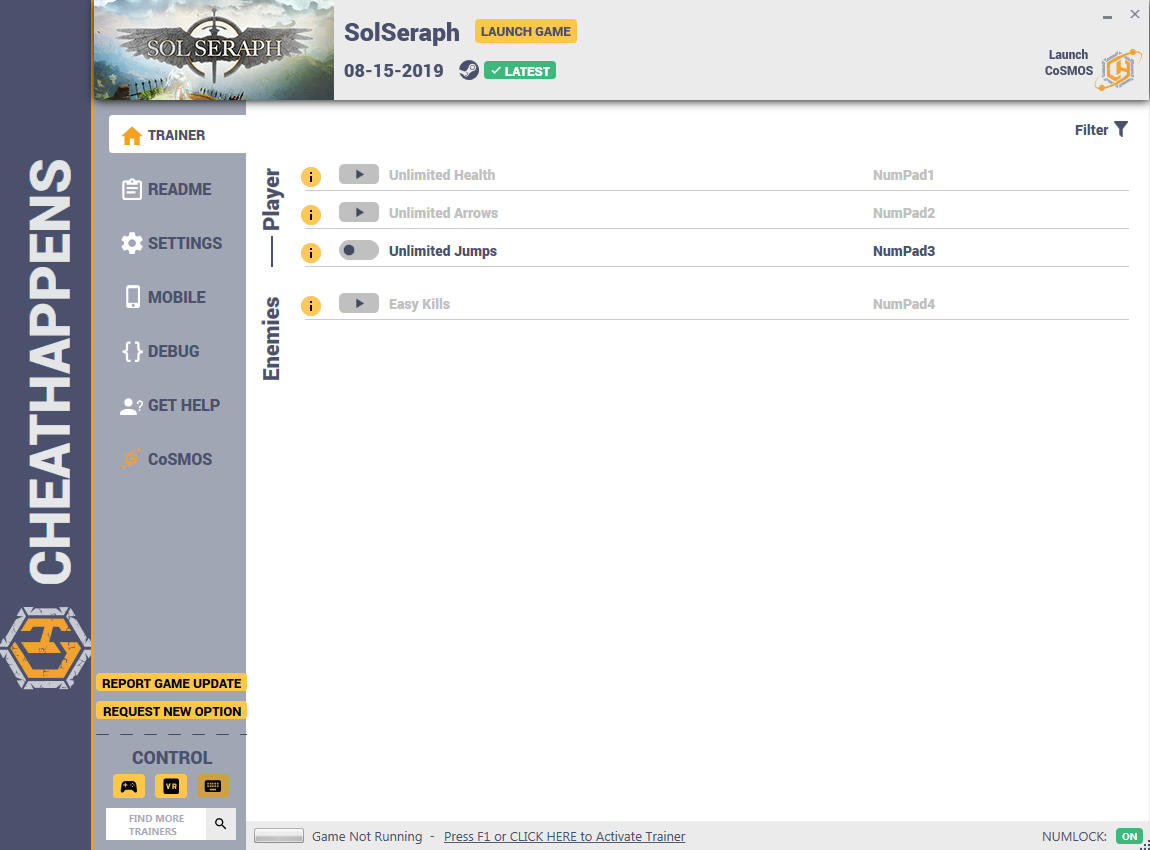
Task: Click info icon for Unlimited Jumps
Action: click(x=311, y=253)
